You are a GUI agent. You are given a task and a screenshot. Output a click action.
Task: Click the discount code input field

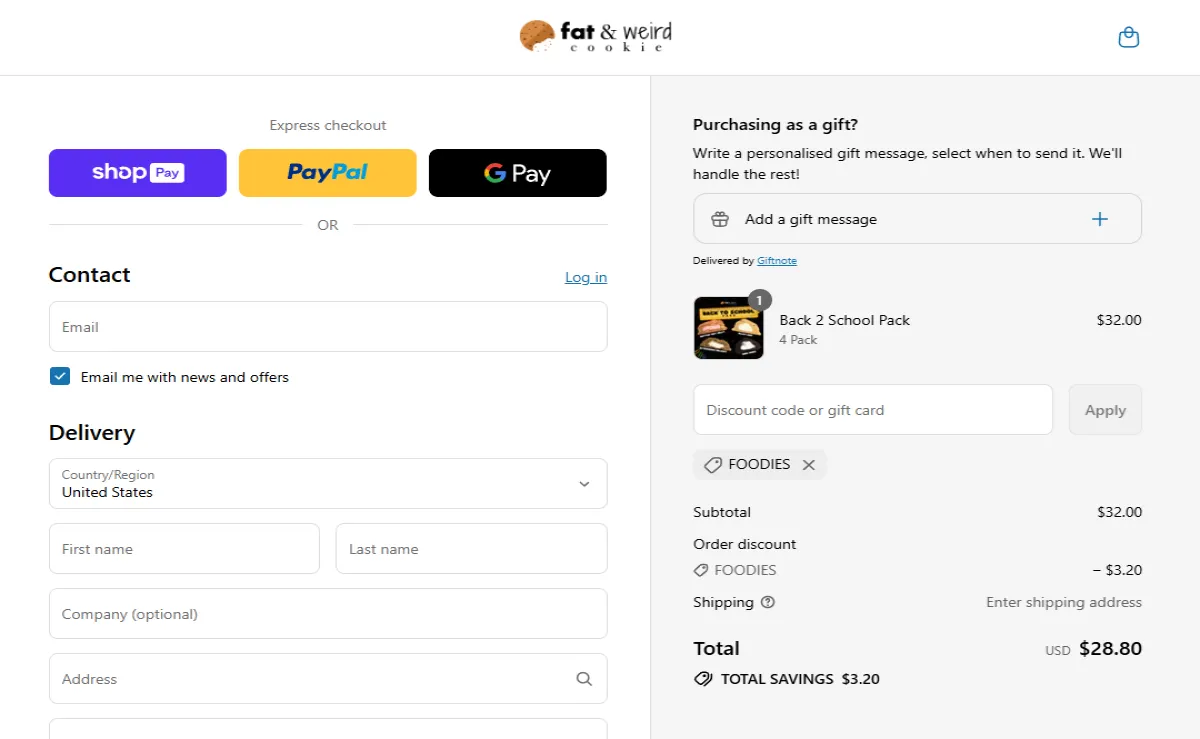coord(872,409)
